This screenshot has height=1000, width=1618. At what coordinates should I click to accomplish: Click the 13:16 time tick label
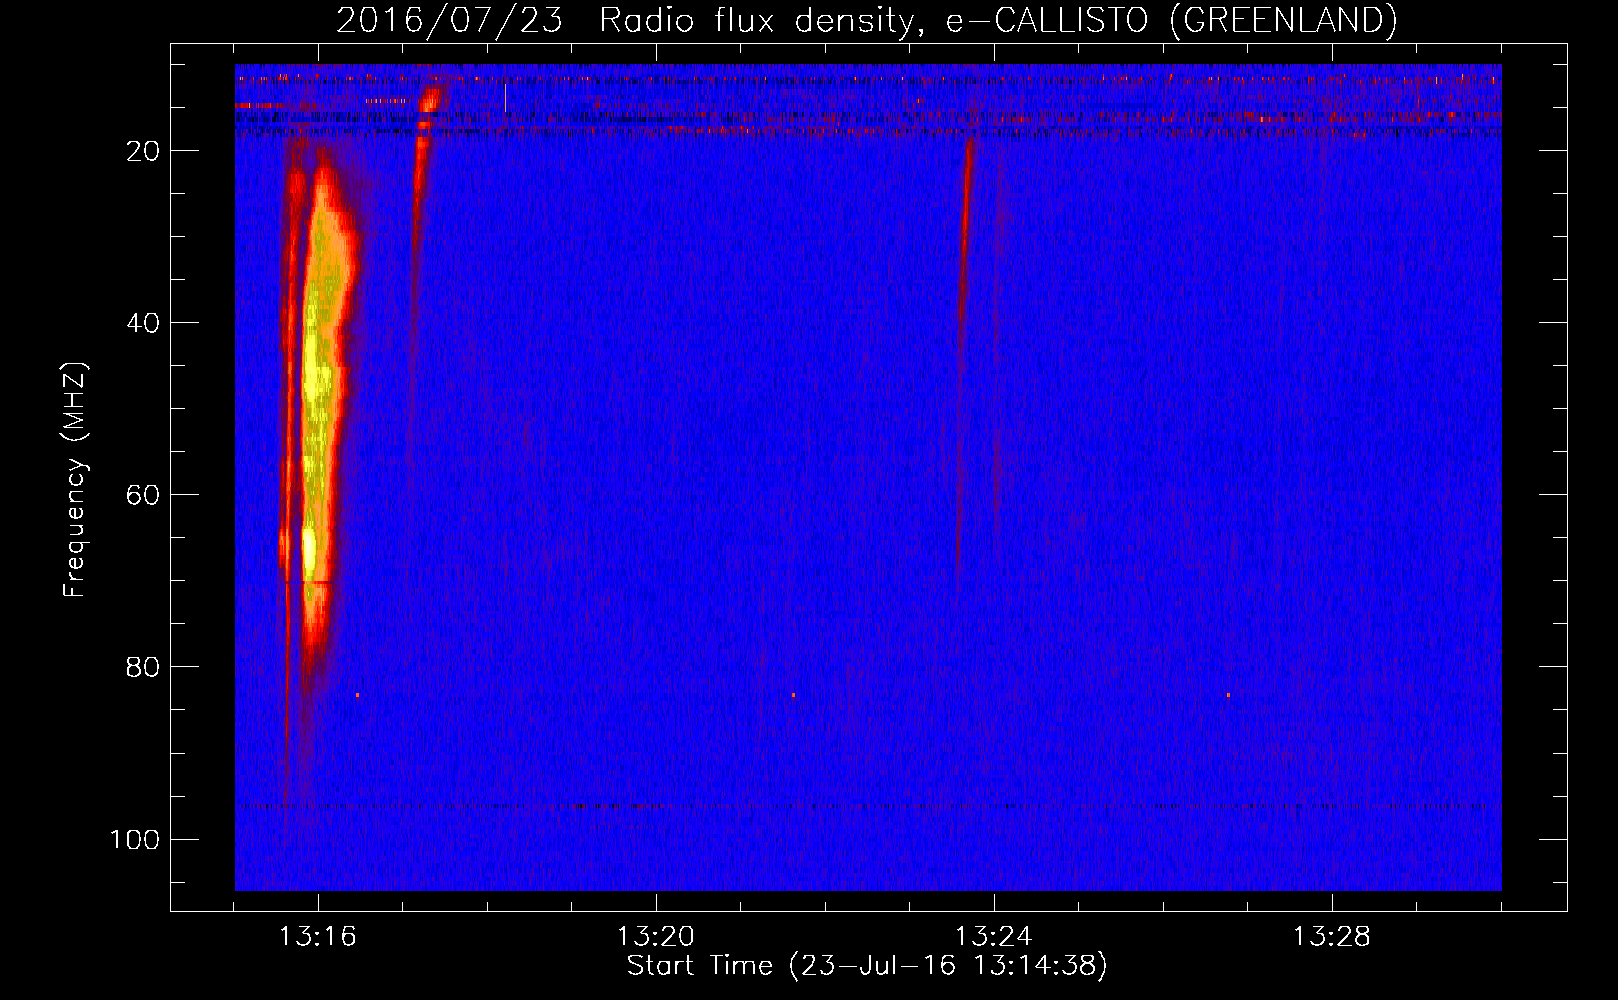[317, 937]
